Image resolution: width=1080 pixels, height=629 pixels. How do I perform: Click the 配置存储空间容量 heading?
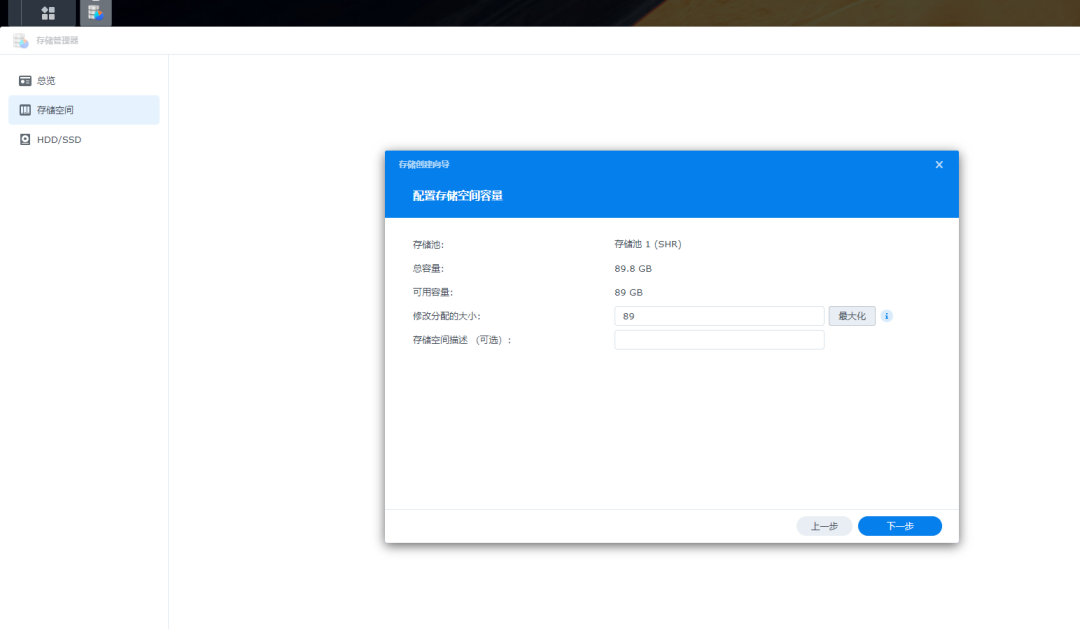coord(458,196)
